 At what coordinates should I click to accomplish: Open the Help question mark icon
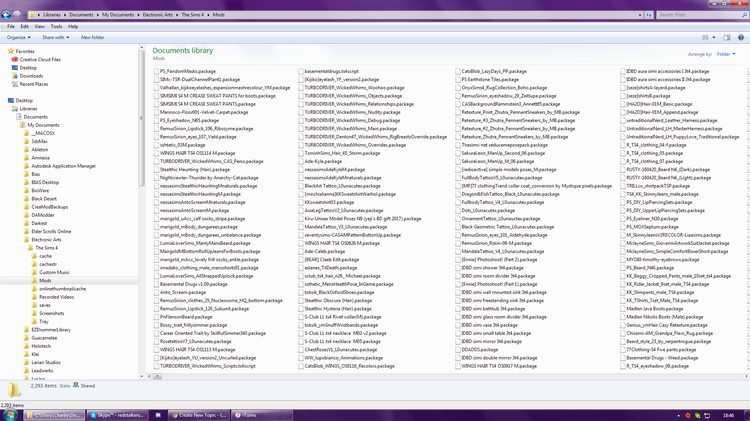740,37
